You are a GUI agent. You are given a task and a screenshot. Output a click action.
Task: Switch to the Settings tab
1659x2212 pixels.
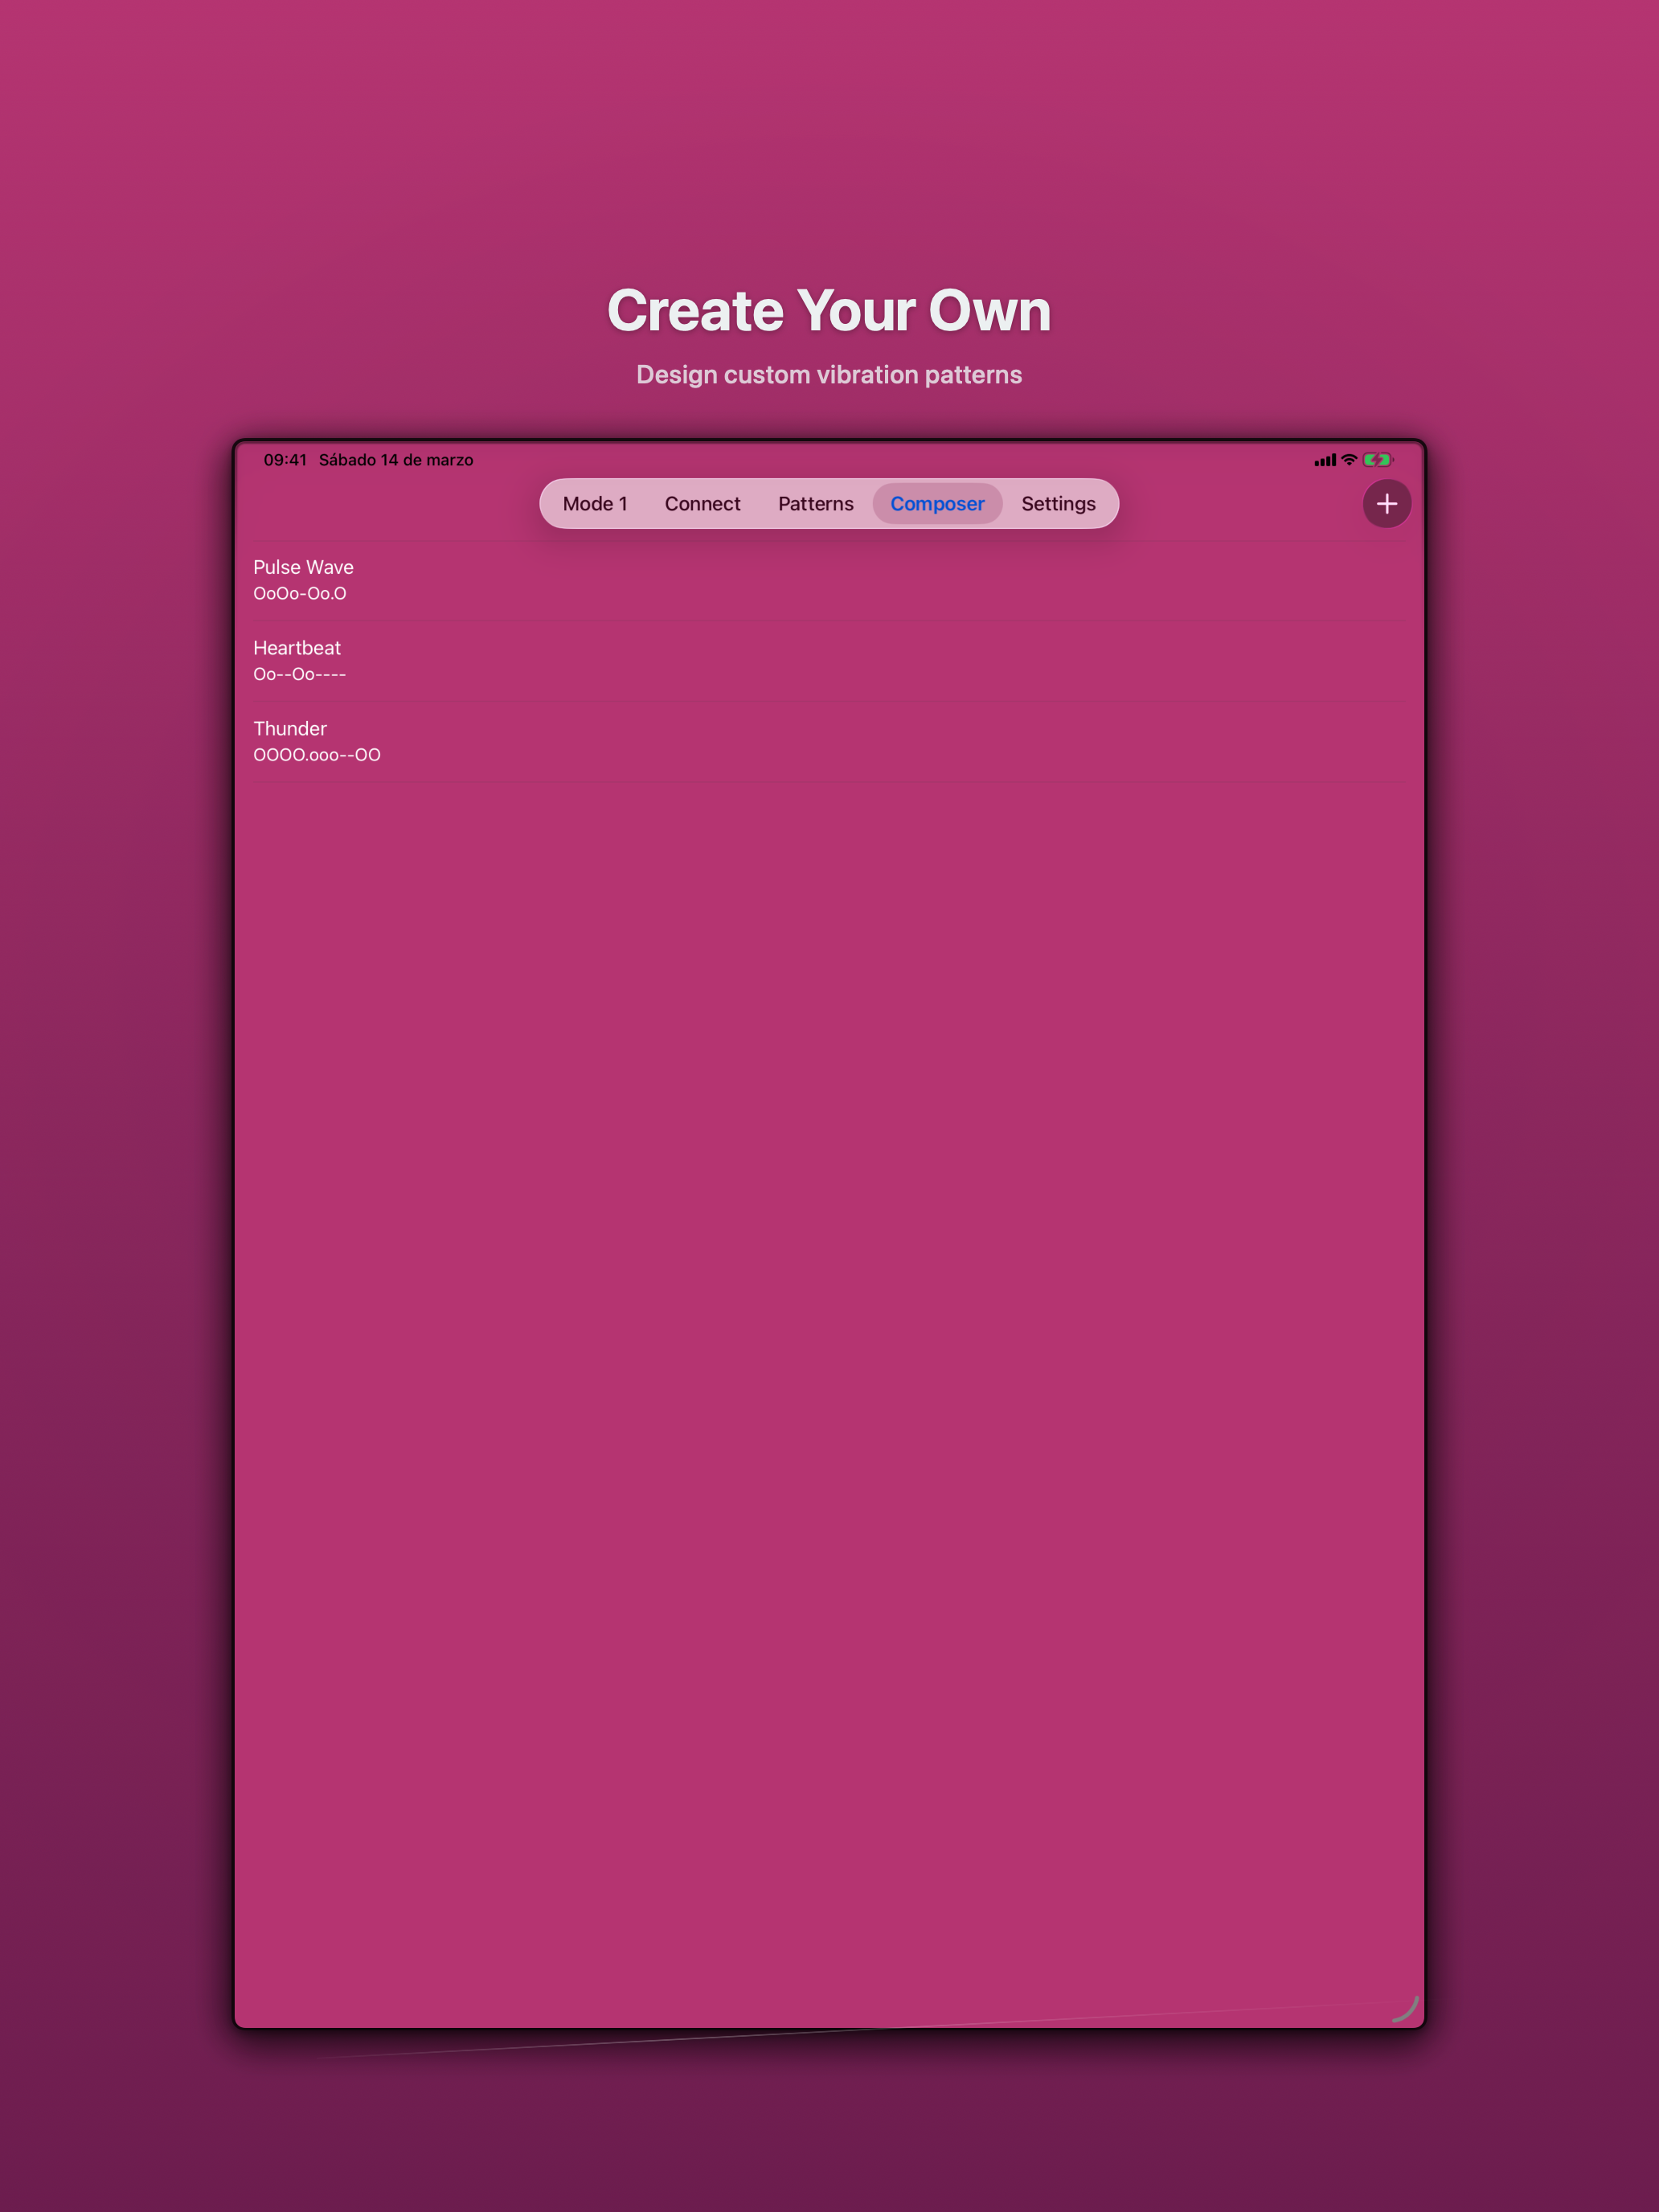(x=1058, y=504)
